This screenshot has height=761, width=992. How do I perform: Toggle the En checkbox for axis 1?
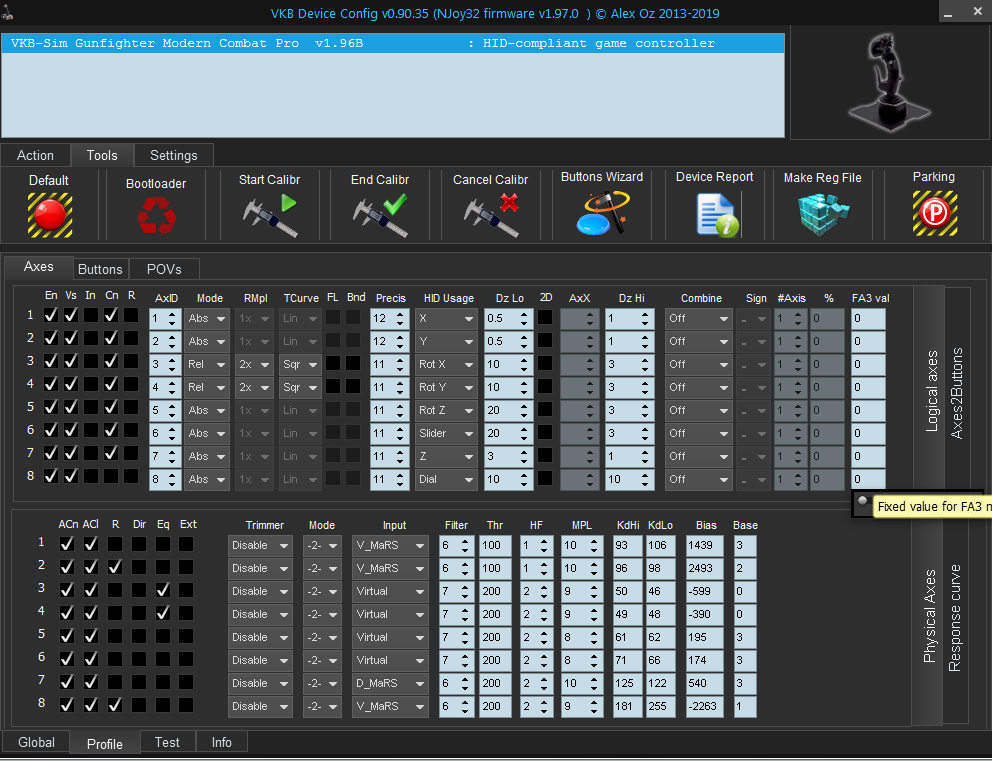52,314
